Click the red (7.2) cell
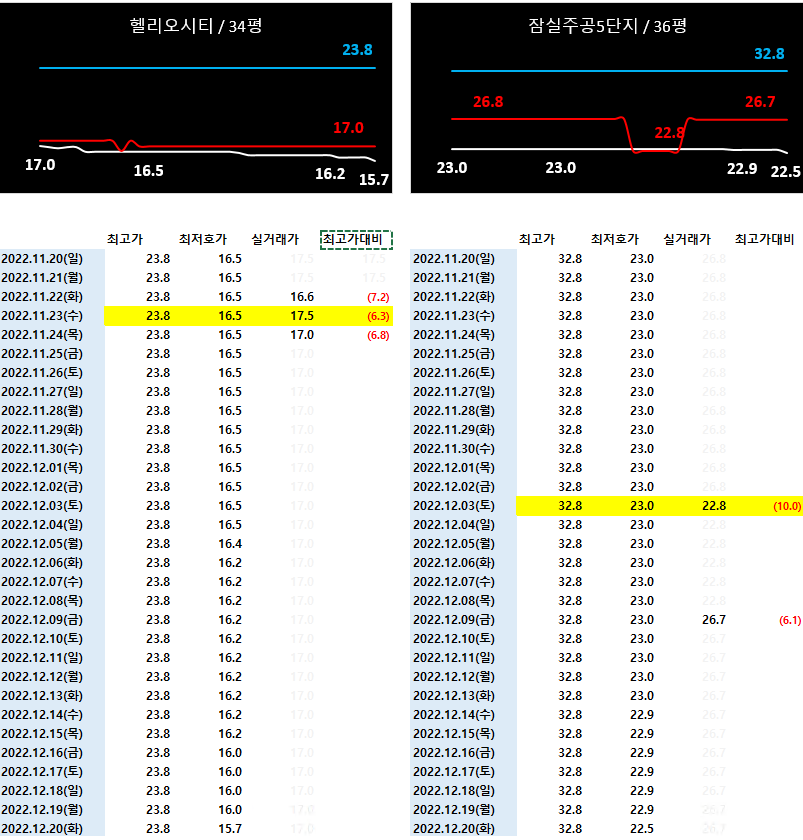Image resolution: width=803 pixels, height=840 pixels. (378, 297)
